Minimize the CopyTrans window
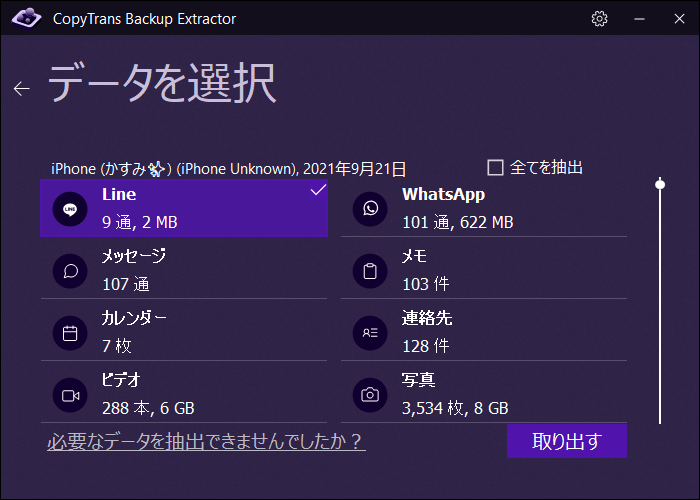 coord(639,19)
